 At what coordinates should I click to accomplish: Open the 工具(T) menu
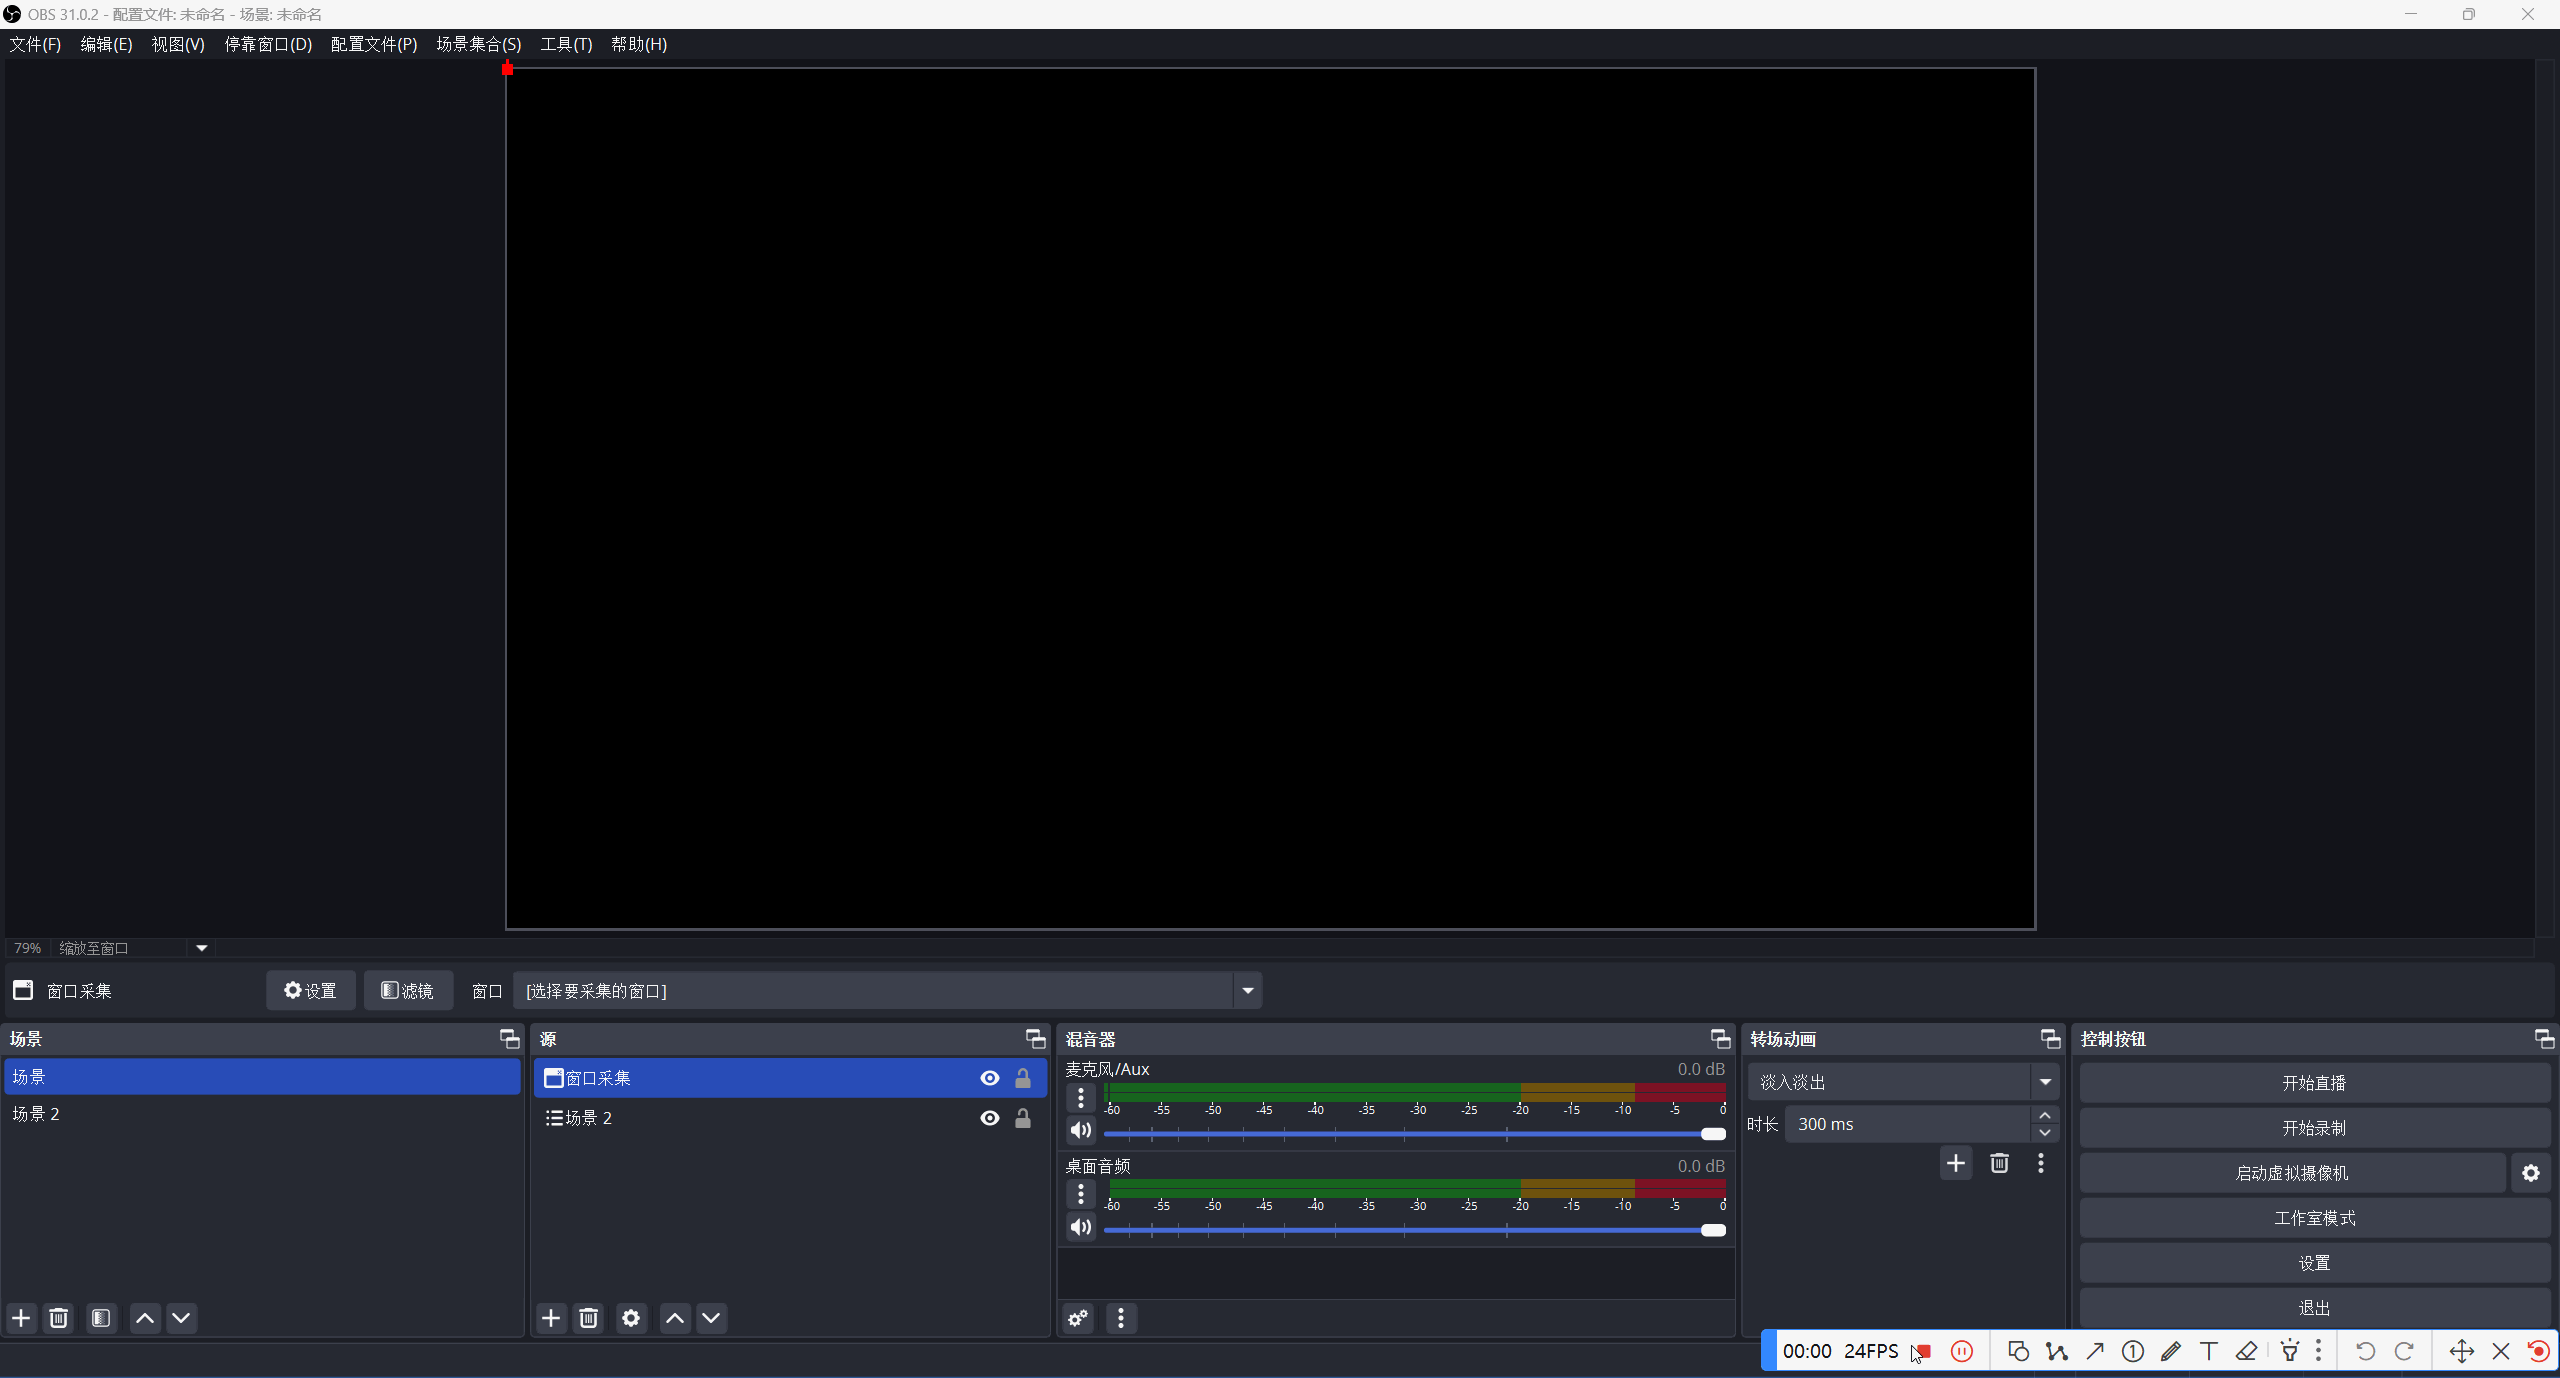(566, 44)
